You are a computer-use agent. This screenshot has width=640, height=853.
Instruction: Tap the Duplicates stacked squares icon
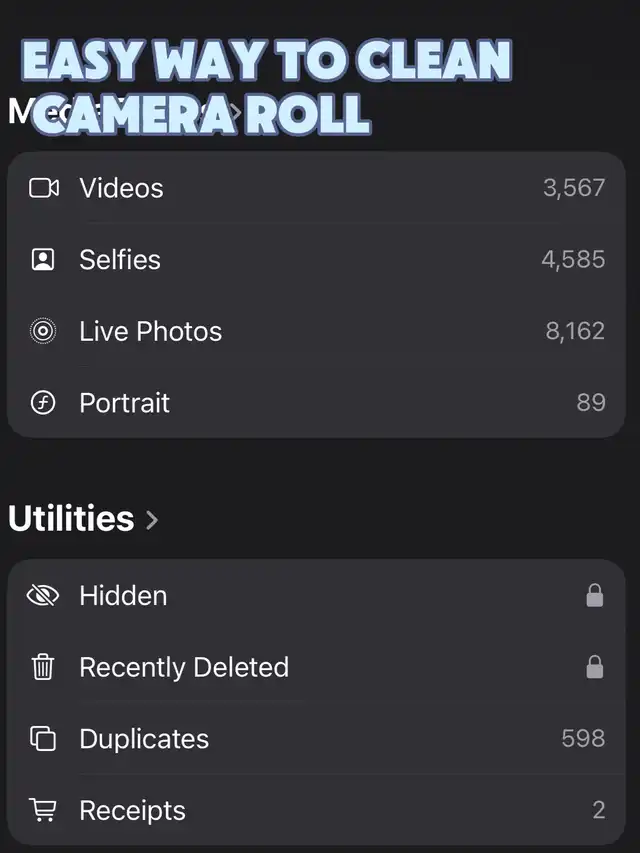pyautogui.click(x=43, y=740)
